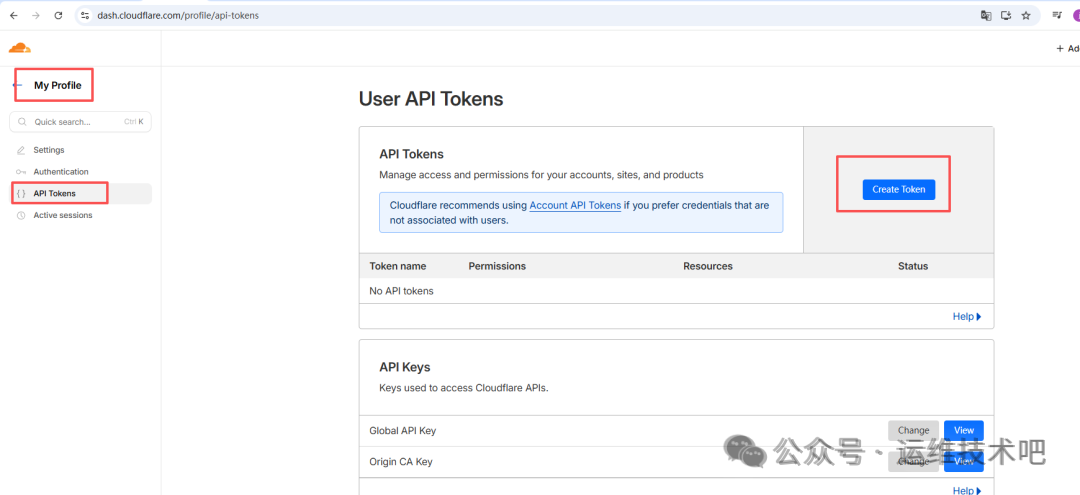Click the Global API Key label
This screenshot has height=495, width=1080.
pos(403,430)
